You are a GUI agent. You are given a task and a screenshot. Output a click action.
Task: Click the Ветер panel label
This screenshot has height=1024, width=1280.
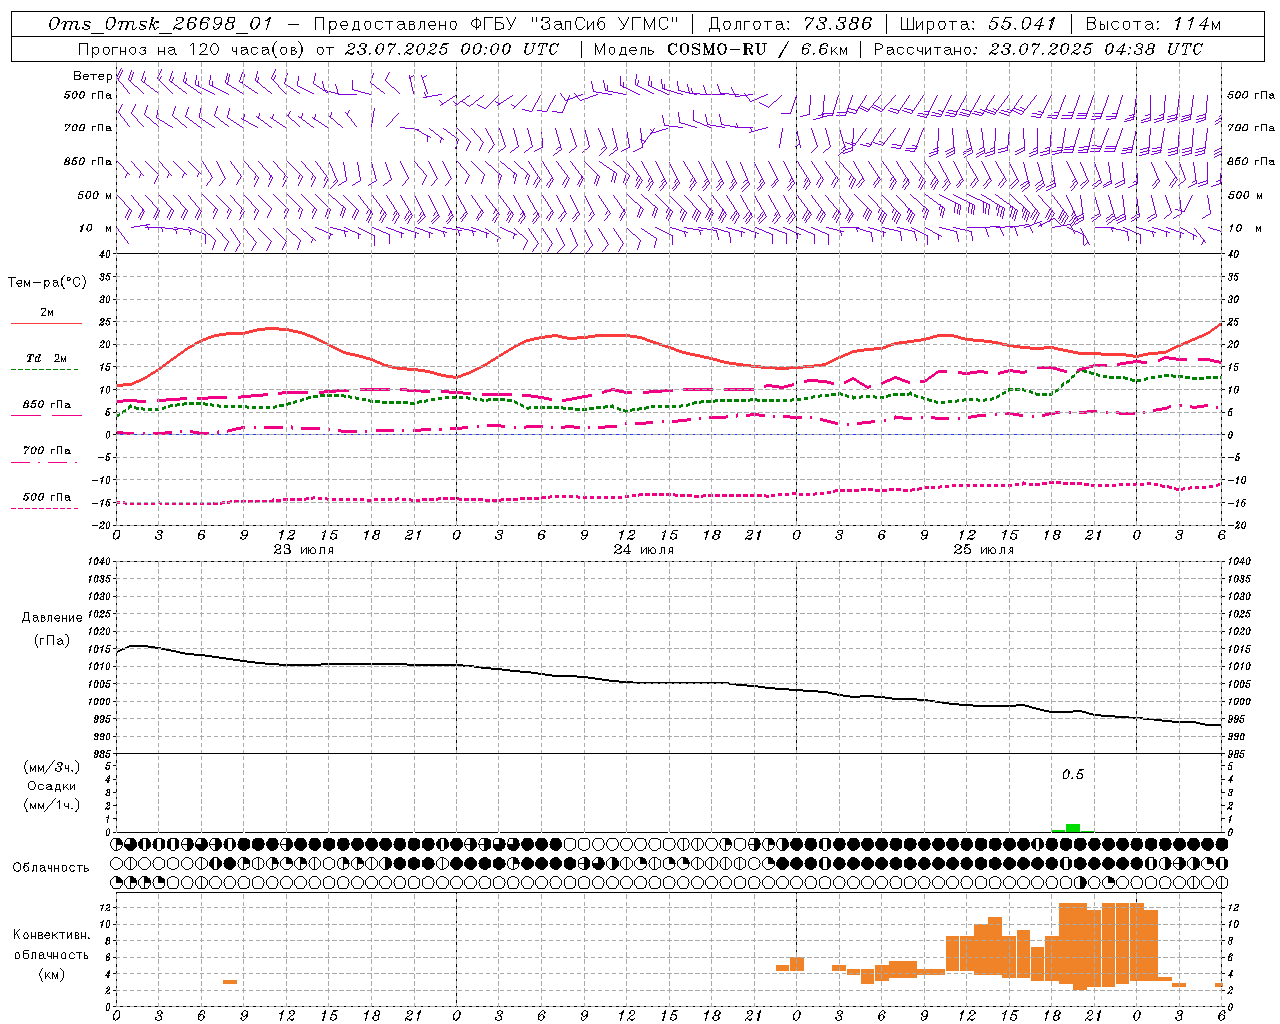(92, 76)
